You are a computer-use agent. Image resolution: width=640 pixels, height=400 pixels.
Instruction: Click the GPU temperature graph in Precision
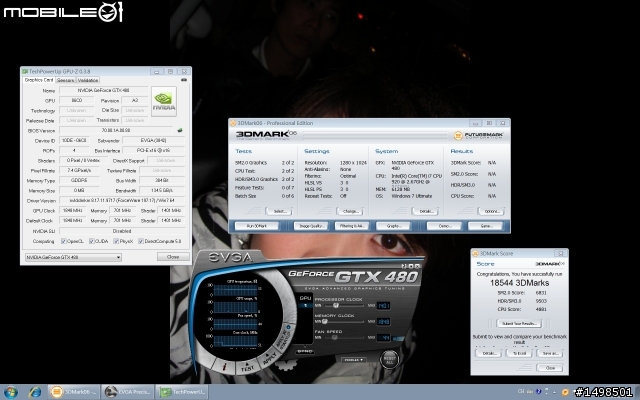(236, 291)
